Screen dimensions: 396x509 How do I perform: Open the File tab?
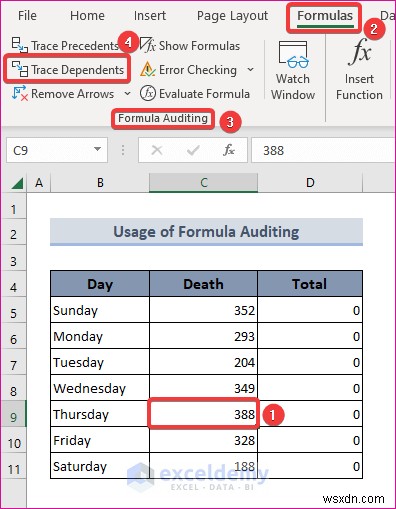[27, 16]
